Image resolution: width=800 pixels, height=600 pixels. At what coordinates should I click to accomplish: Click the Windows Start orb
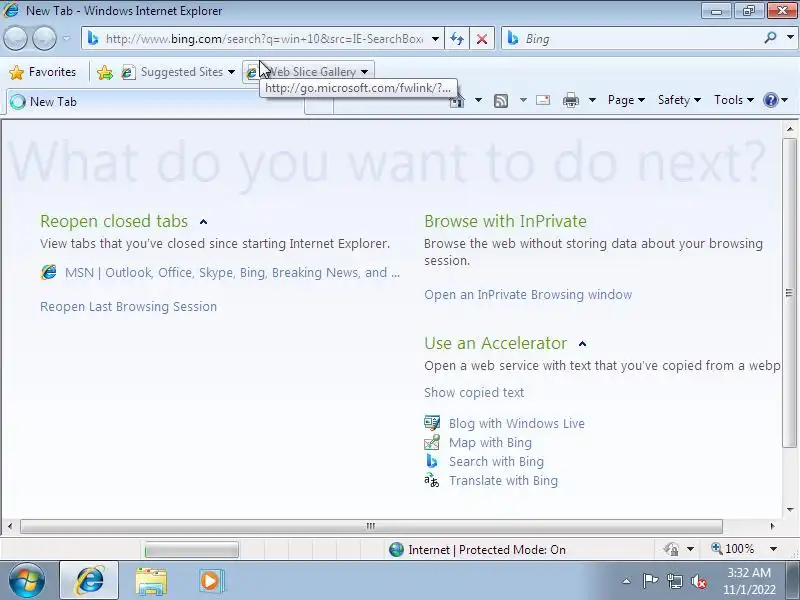[27, 581]
